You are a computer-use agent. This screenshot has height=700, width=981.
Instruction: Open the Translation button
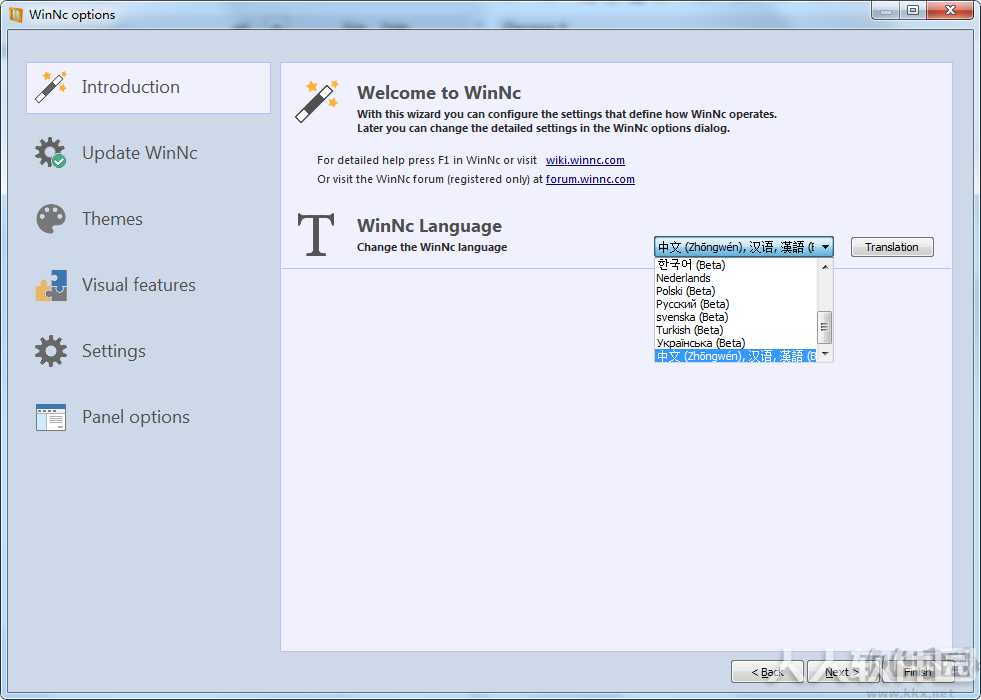pyautogui.click(x=892, y=247)
